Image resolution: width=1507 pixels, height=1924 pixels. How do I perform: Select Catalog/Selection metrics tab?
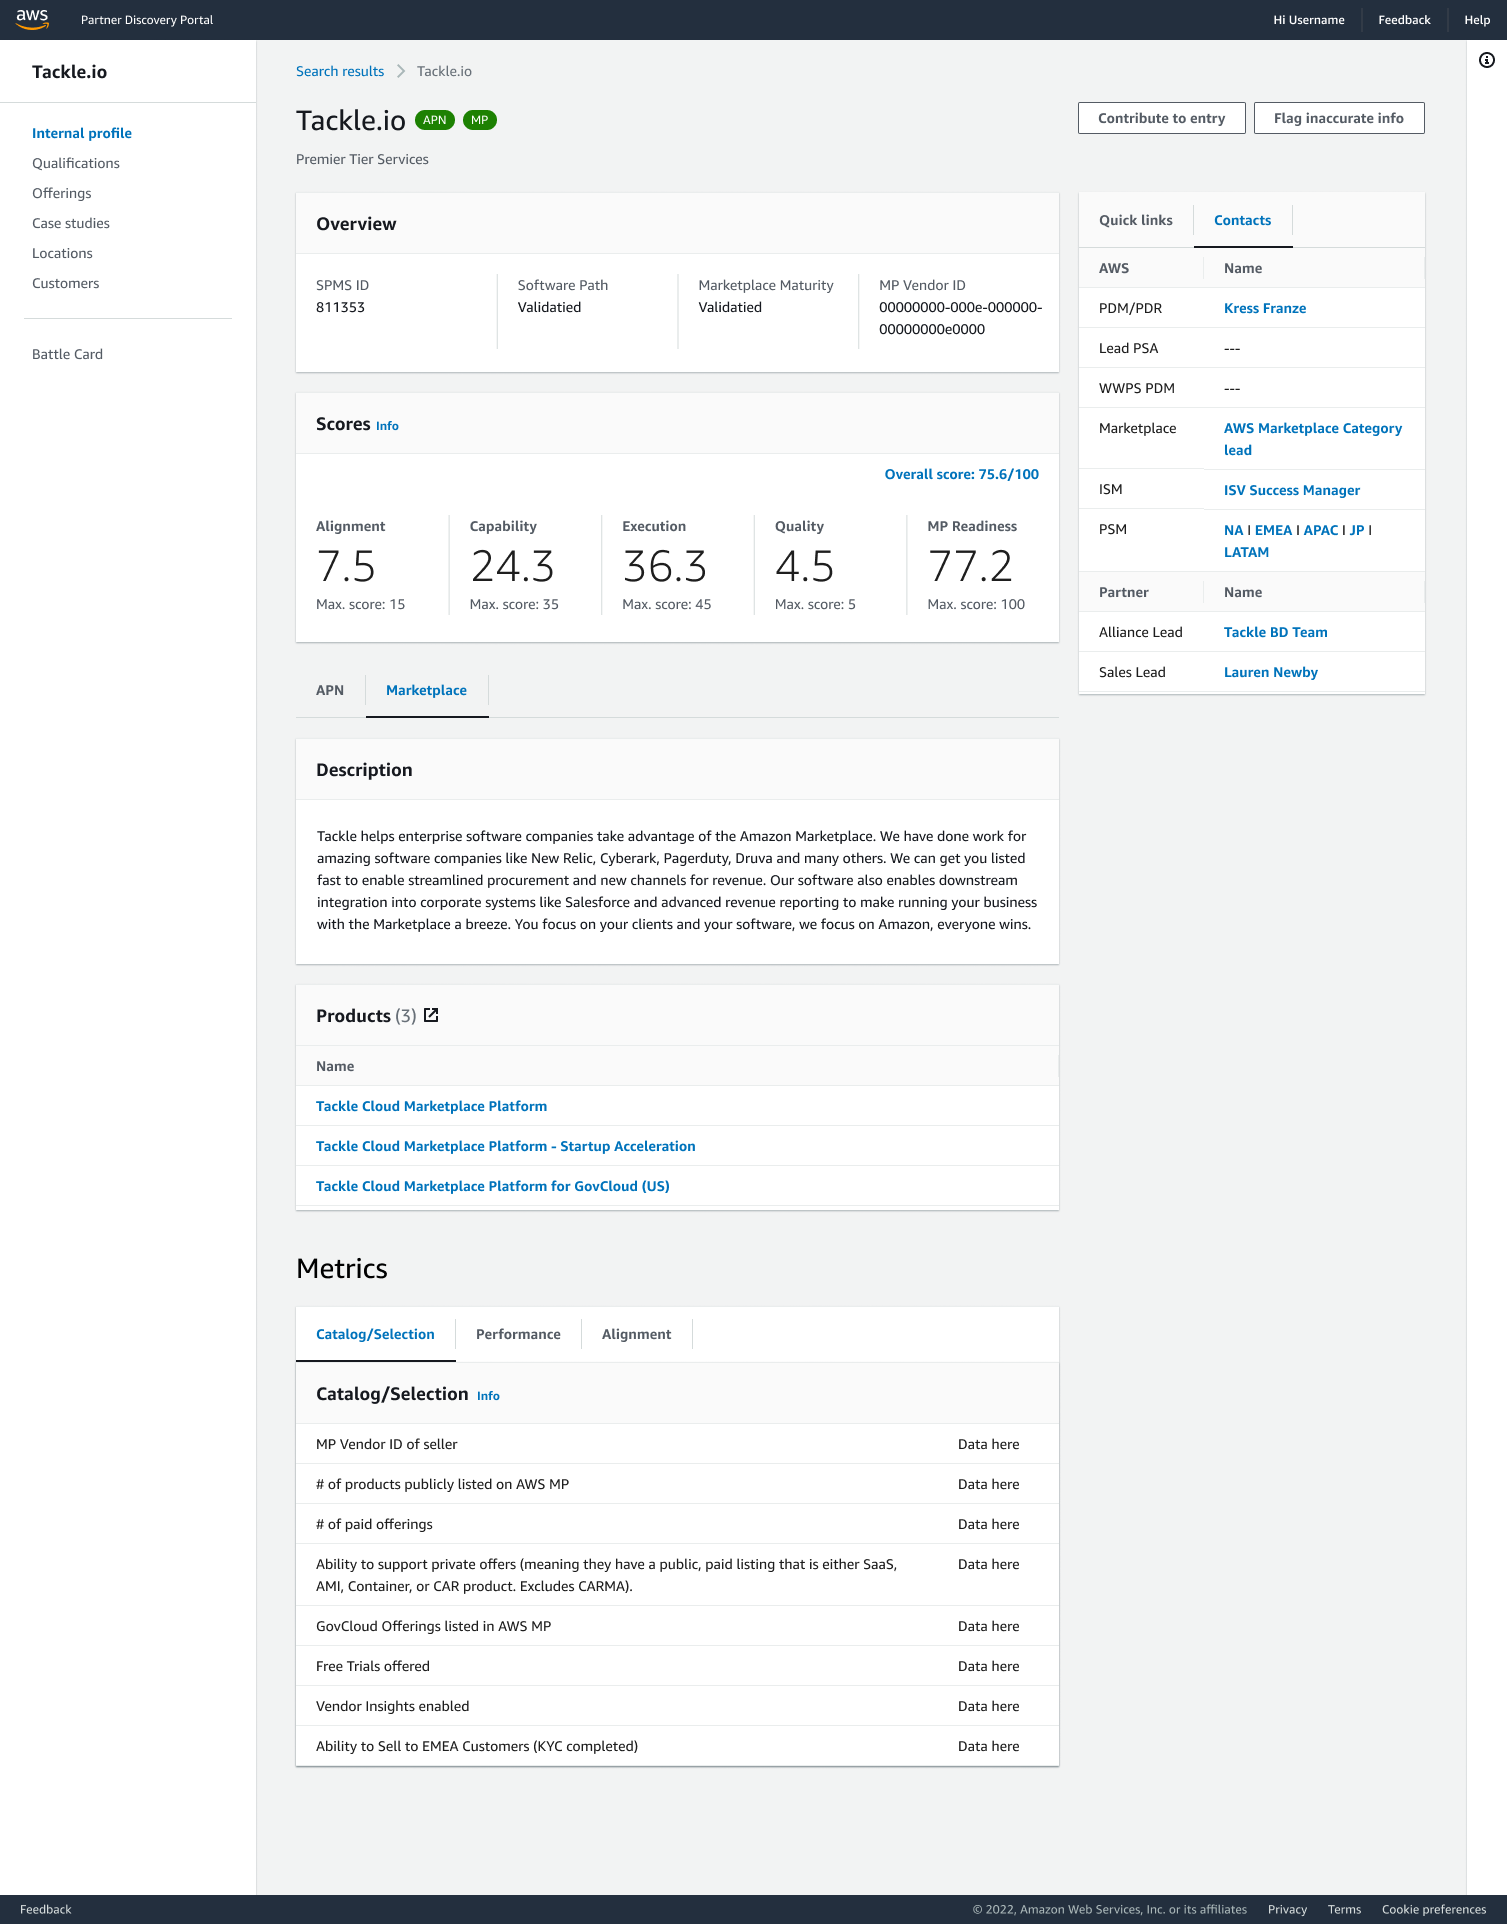point(375,1334)
